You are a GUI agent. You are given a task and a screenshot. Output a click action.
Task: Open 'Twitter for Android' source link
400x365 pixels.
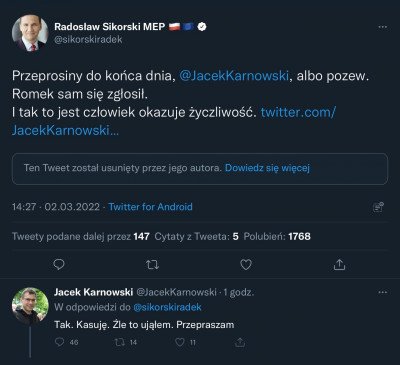[150, 207]
